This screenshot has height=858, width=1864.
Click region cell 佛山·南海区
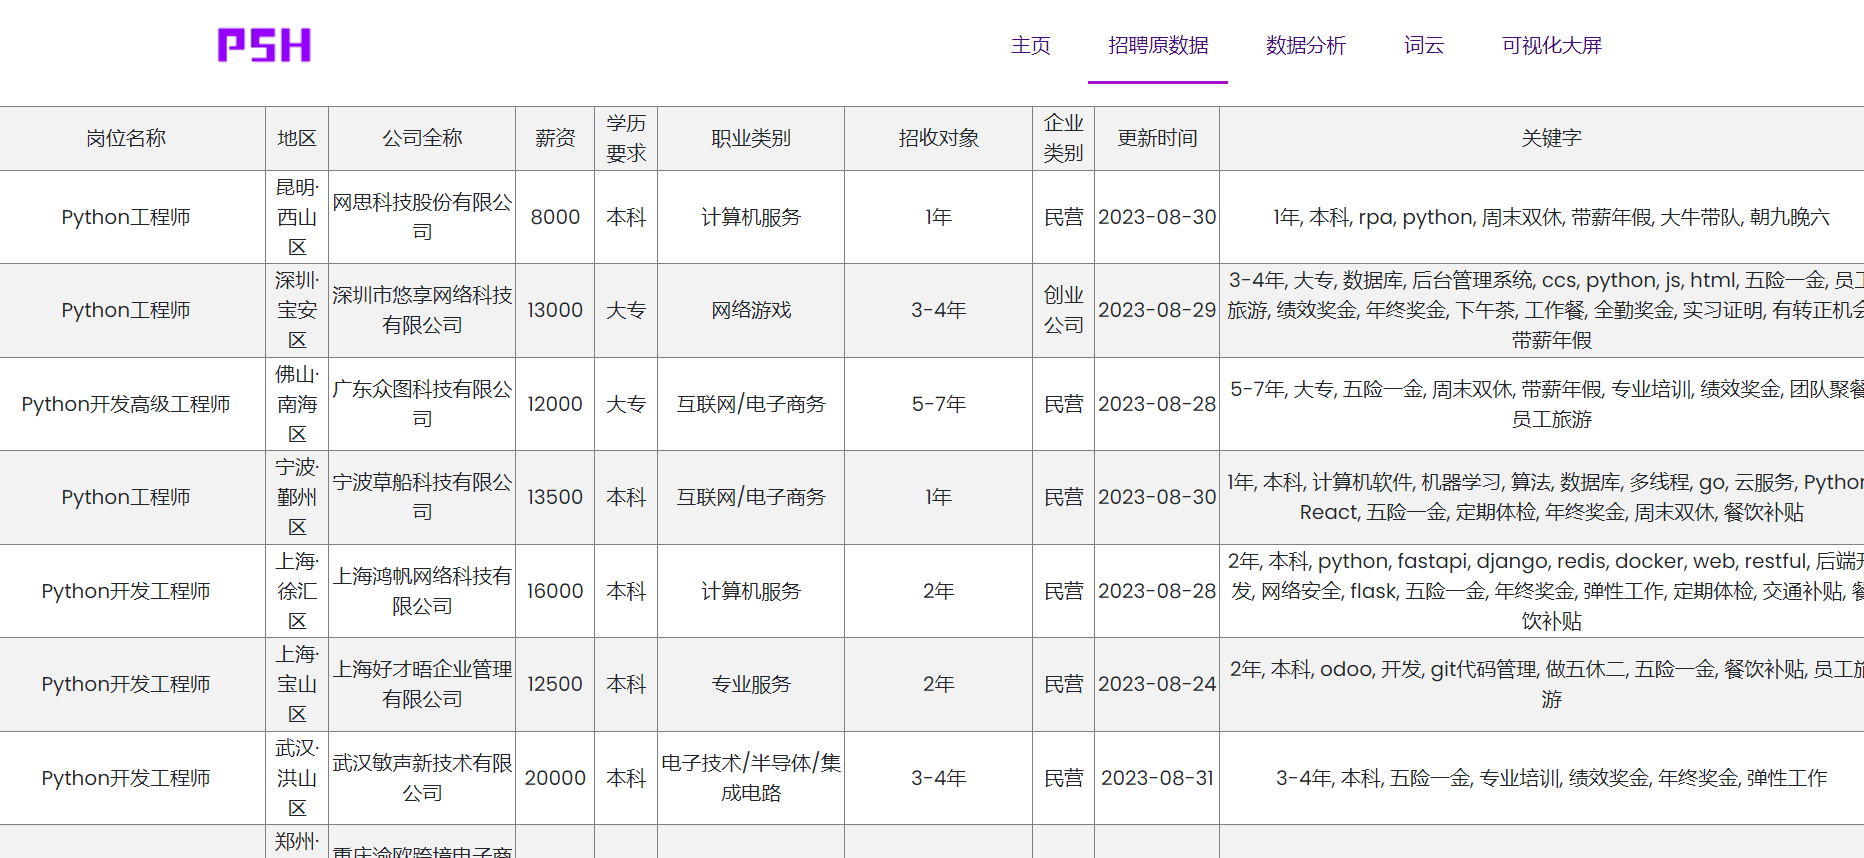pos(297,404)
